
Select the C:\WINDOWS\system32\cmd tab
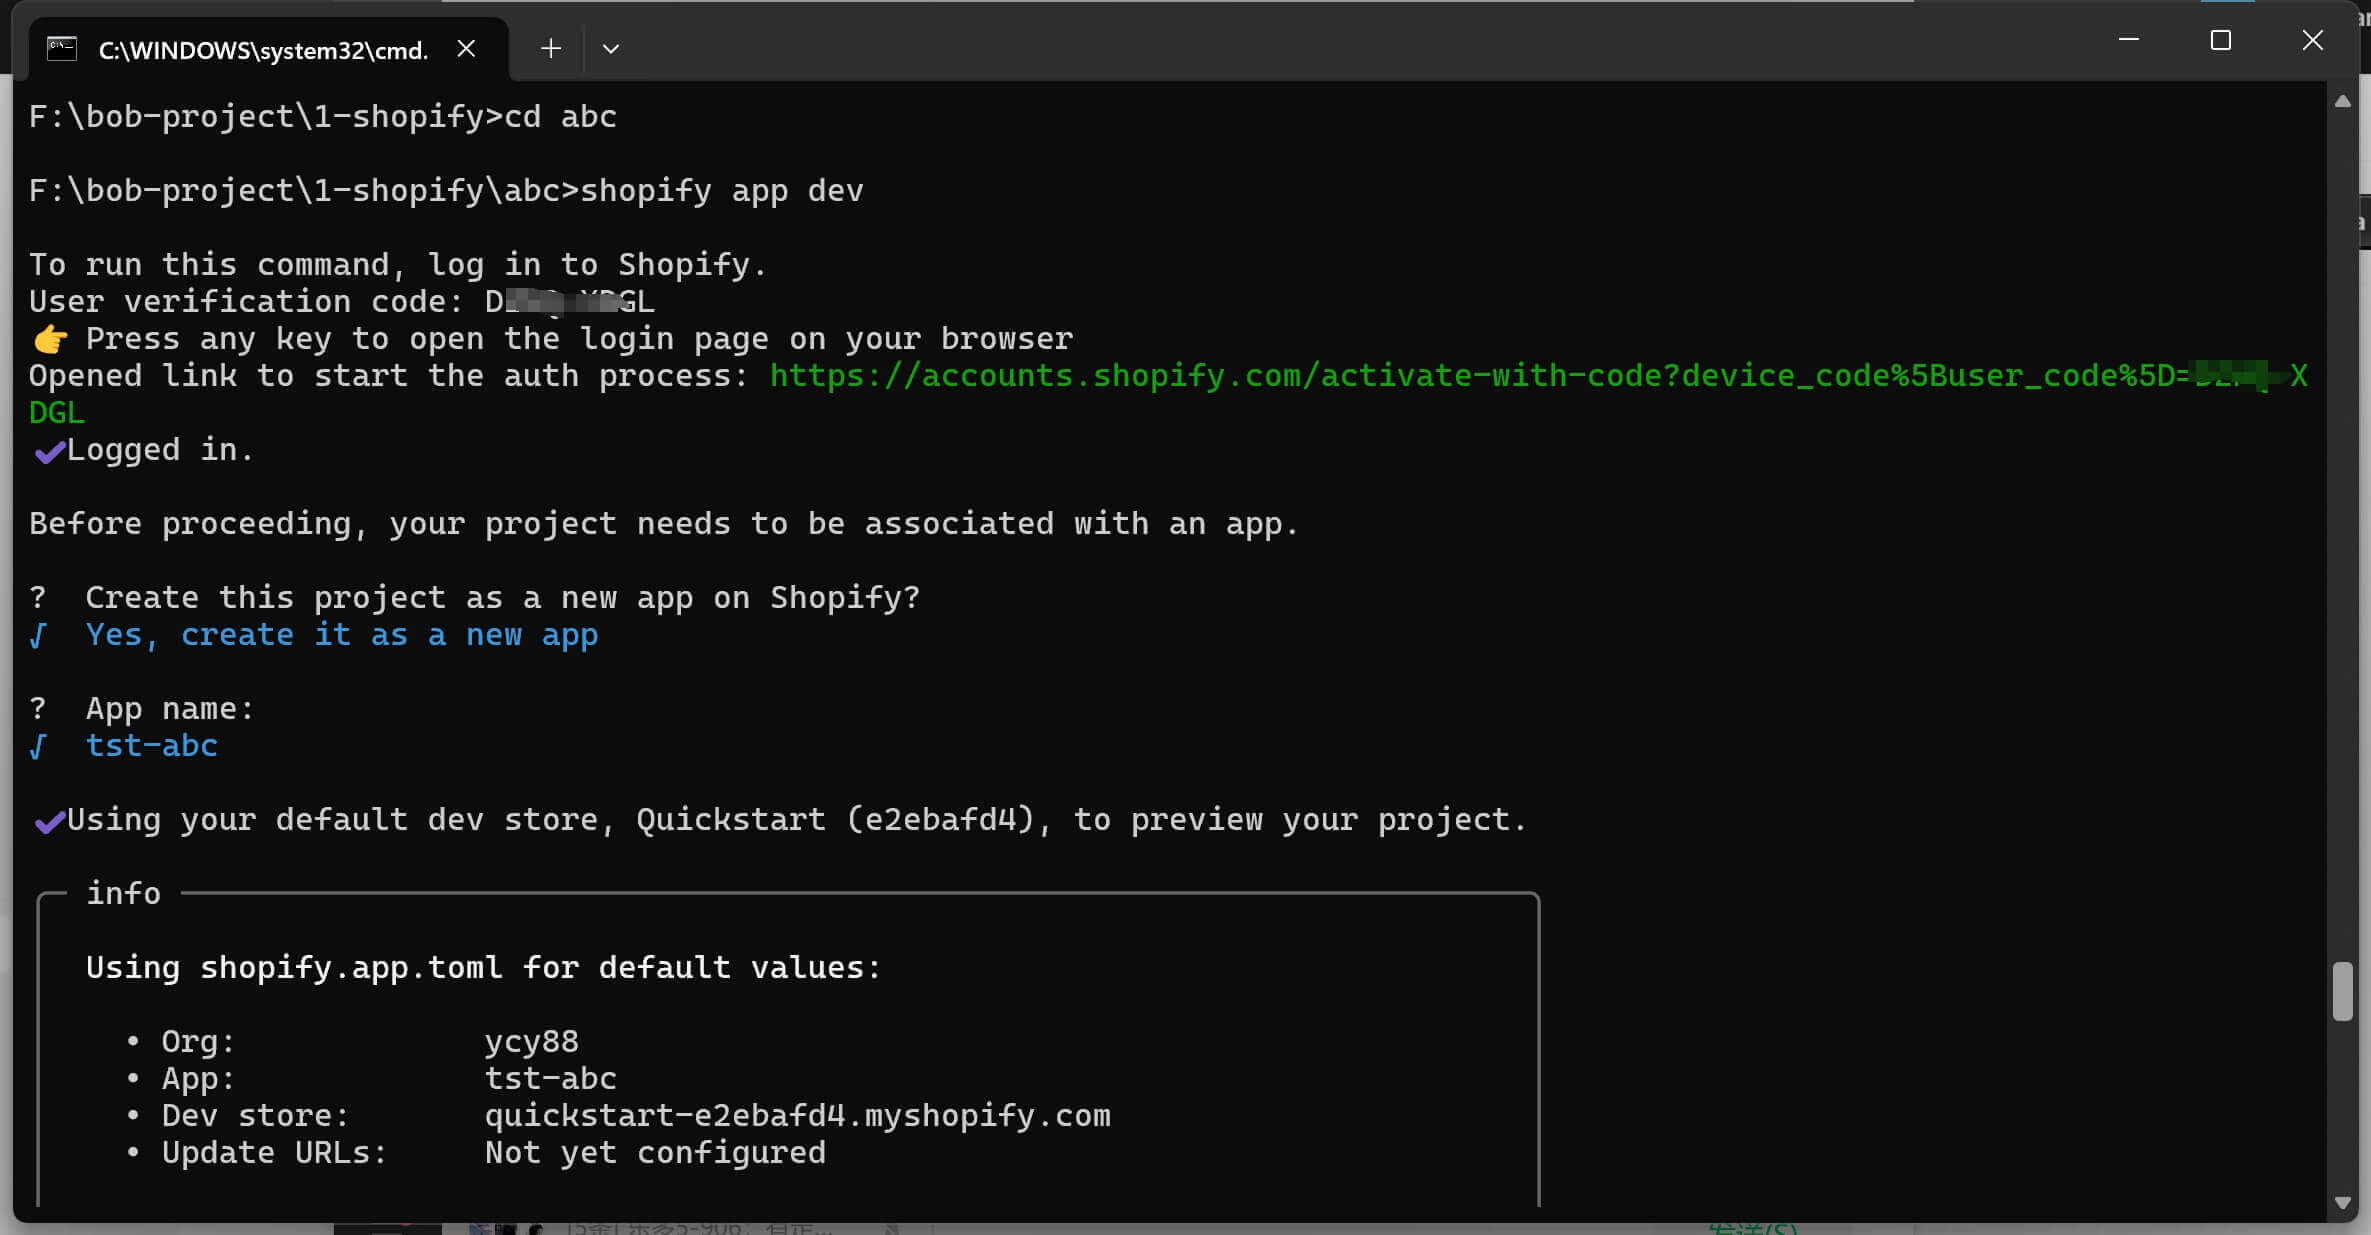click(x=262, y=50)
